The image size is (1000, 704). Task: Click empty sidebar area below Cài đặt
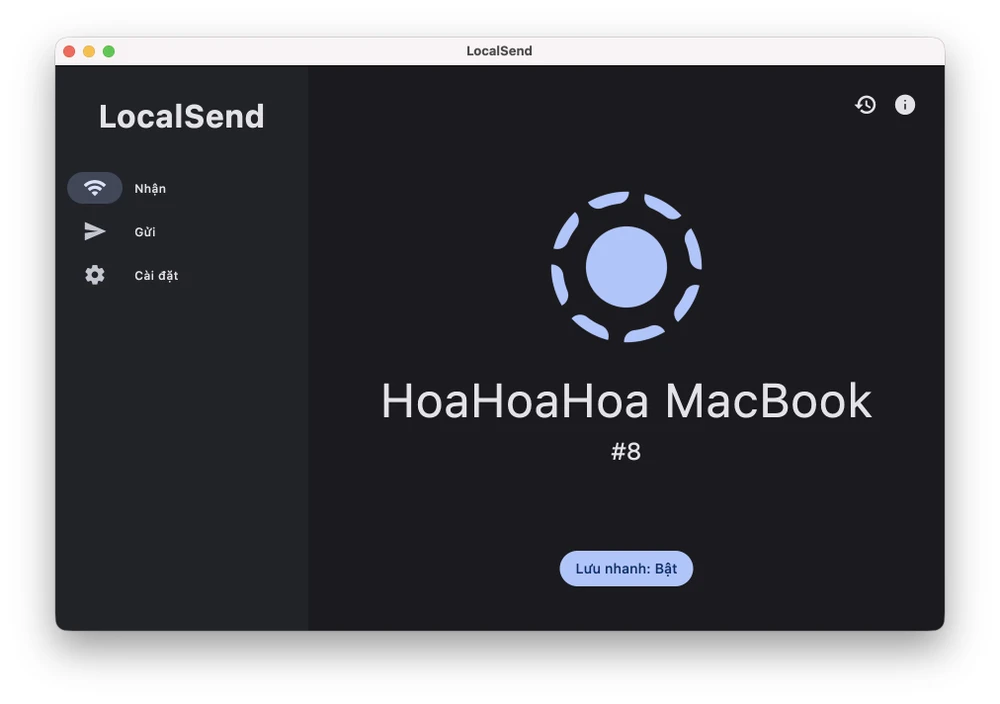coord(181,450)
